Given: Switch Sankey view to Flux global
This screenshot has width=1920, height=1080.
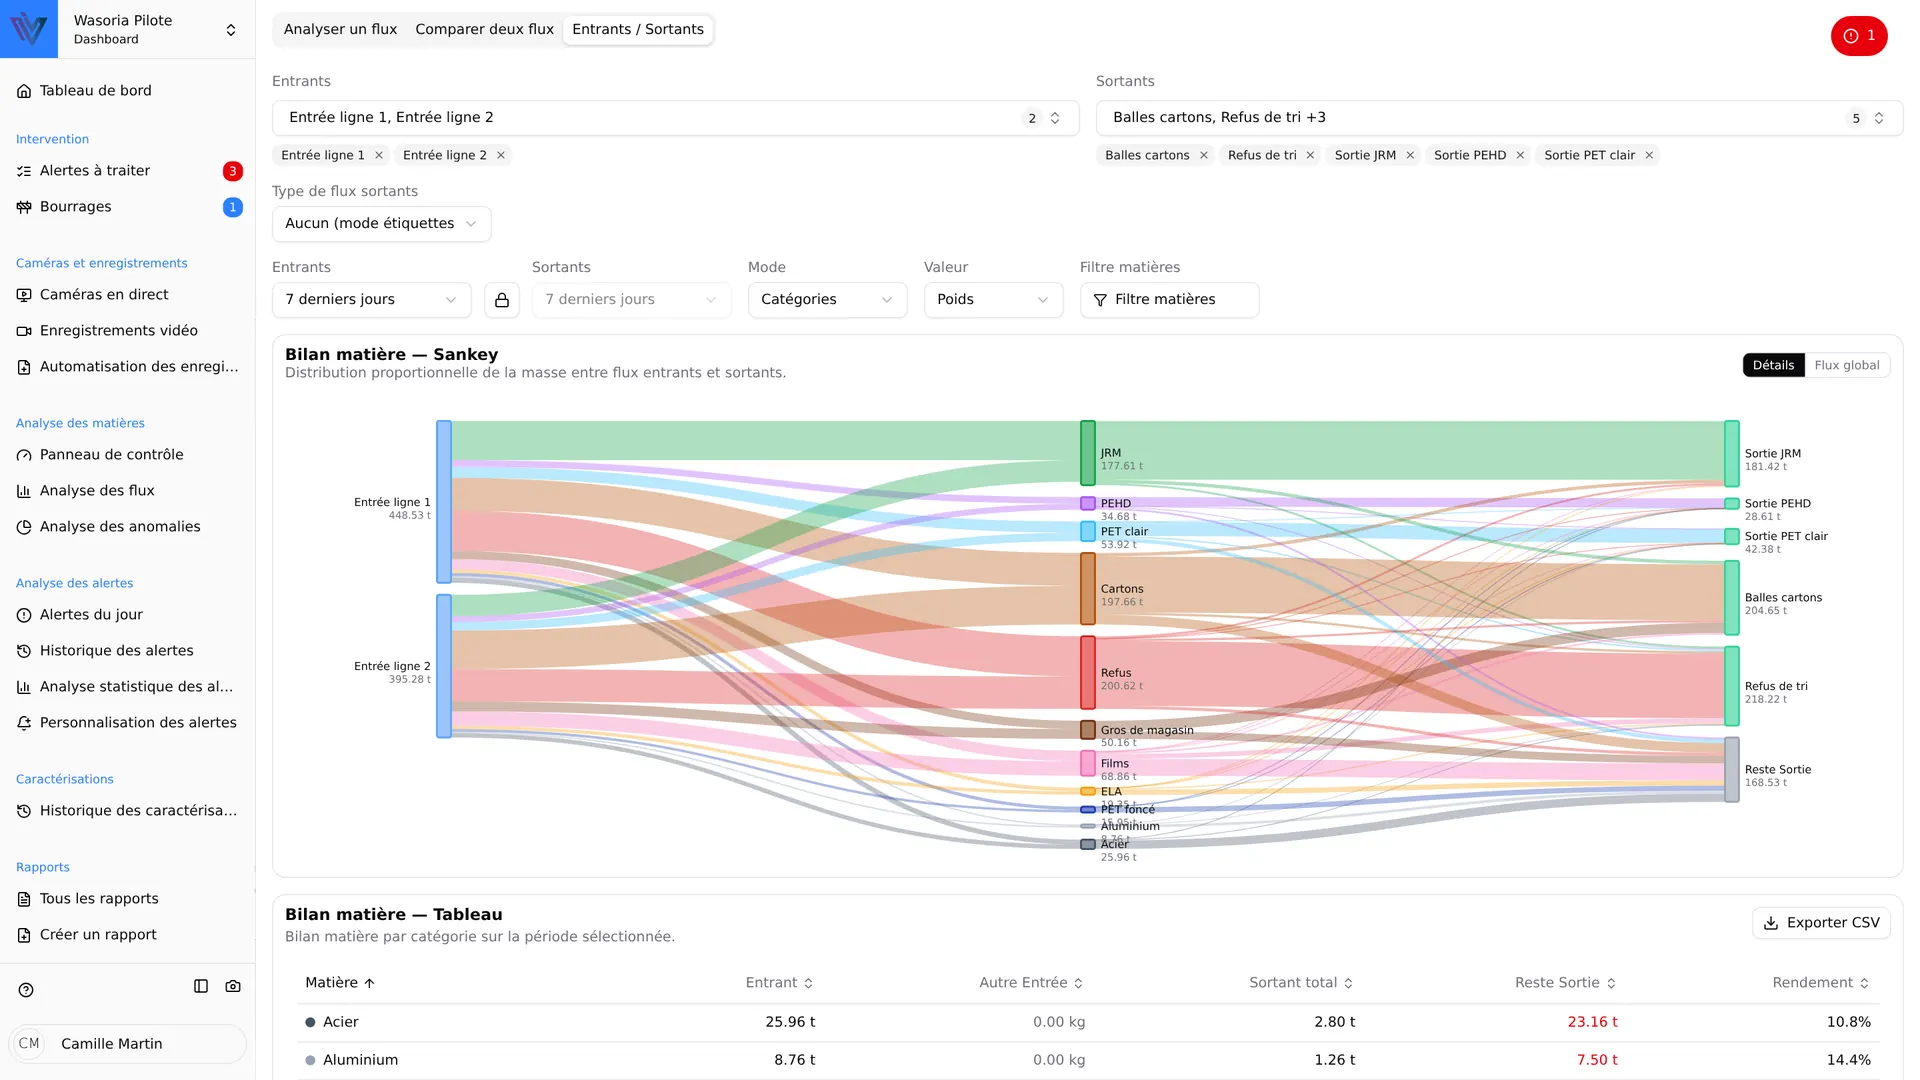Looking at the screenshot, I should coord(1846,365).
